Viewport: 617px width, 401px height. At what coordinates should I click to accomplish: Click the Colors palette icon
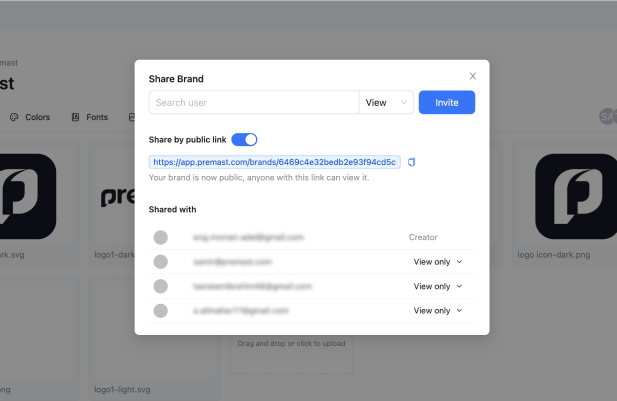pos(14,117)
